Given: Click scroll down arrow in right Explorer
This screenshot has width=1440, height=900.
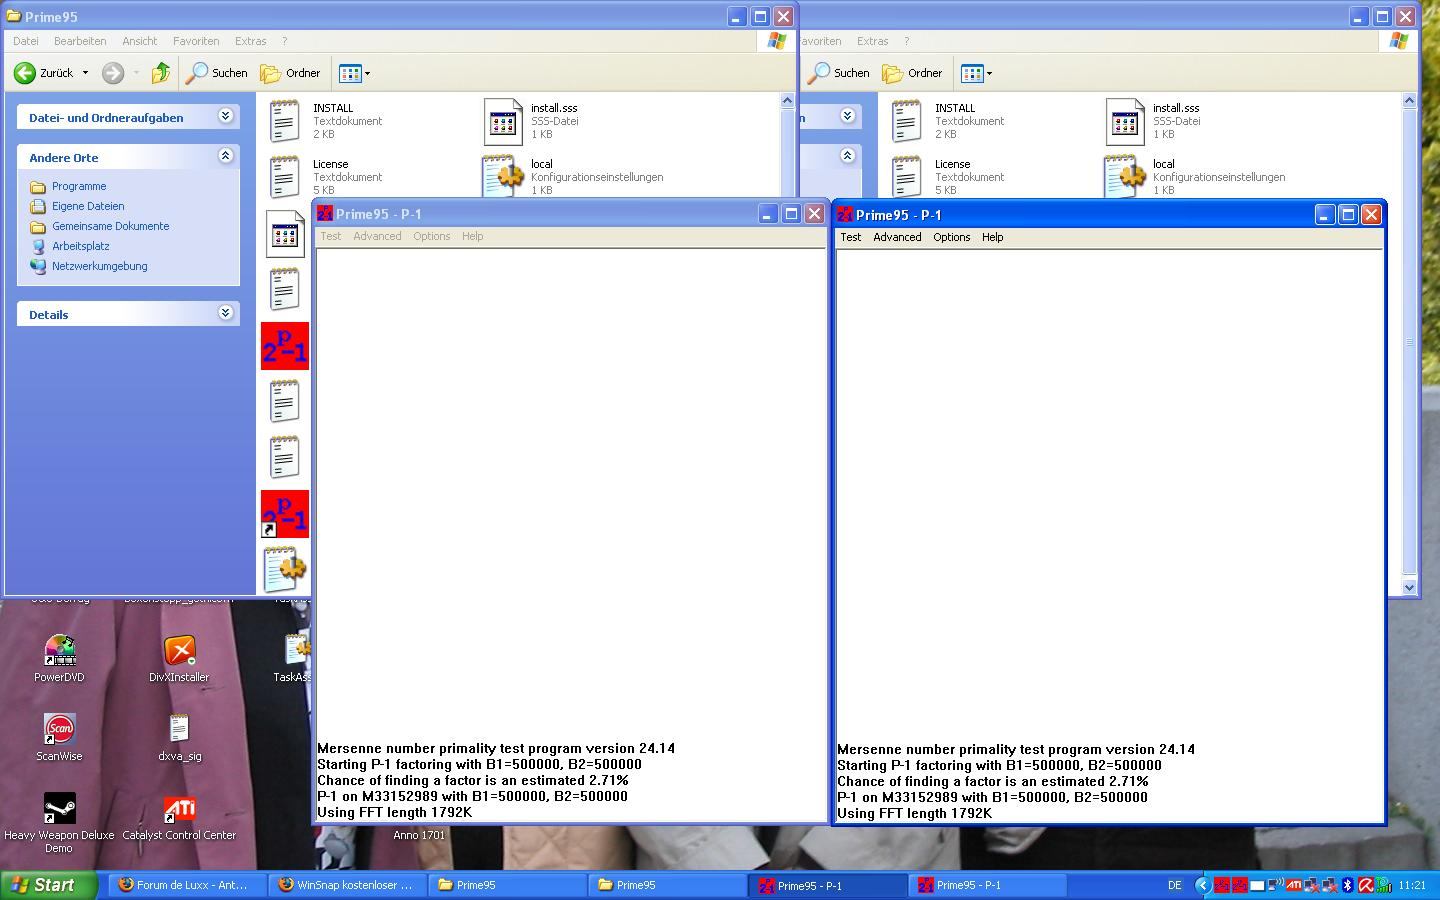Looking at the screenshot, I should pyautogui.click(x=1410, y=587).
